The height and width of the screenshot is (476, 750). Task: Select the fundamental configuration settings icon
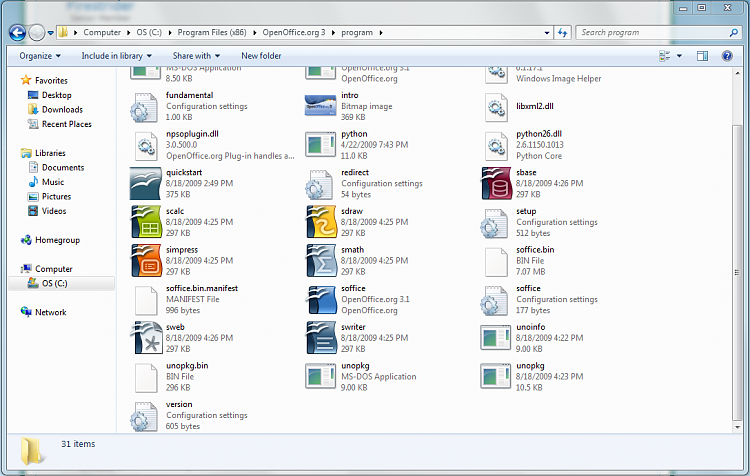click(x=143, y=107)
